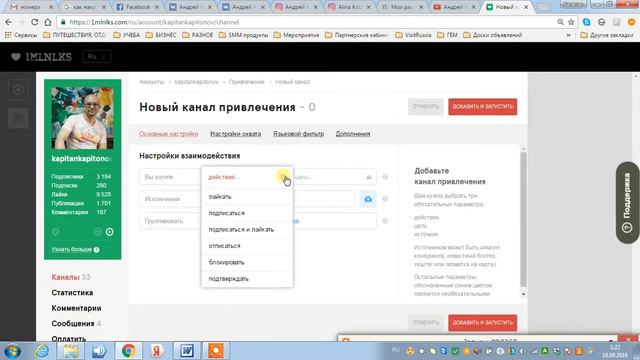Click bottom 'Отменить' button
The image size is (640, 360).
pyautogui.click(x=425, y=322)
